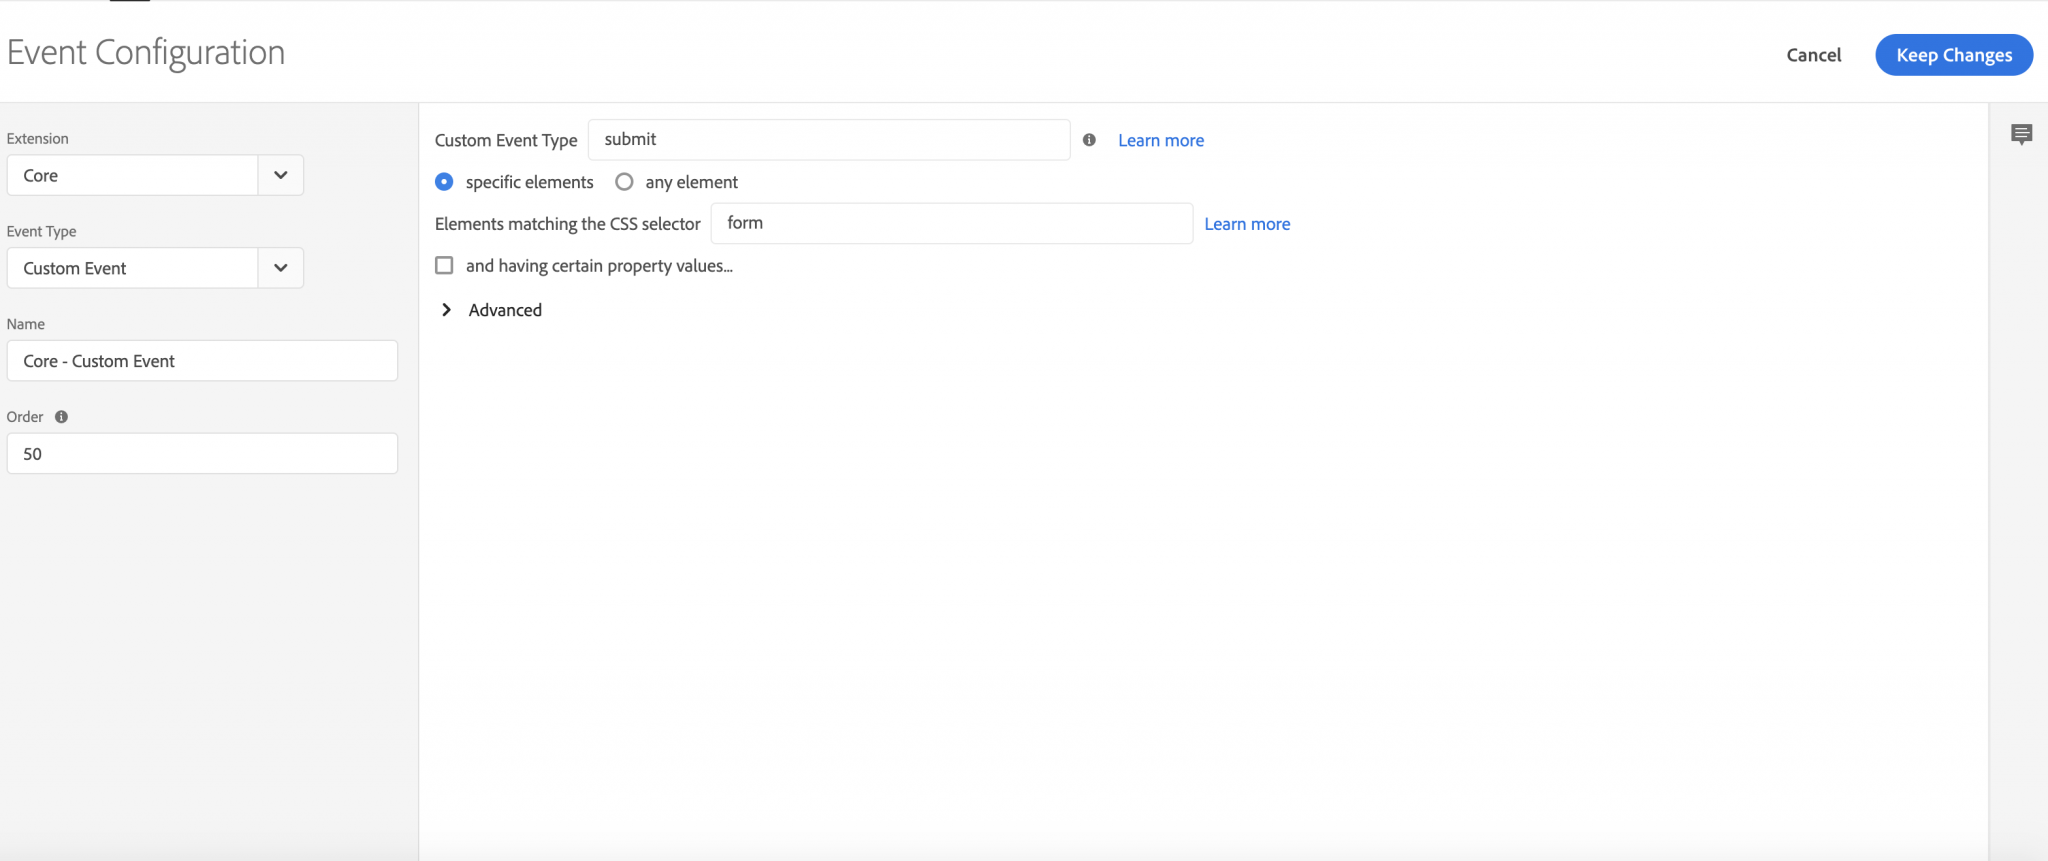Expand the Advanced section chevron
Image resolution: width=2048 pixels, height=861 pixels.
coord(446,310)
